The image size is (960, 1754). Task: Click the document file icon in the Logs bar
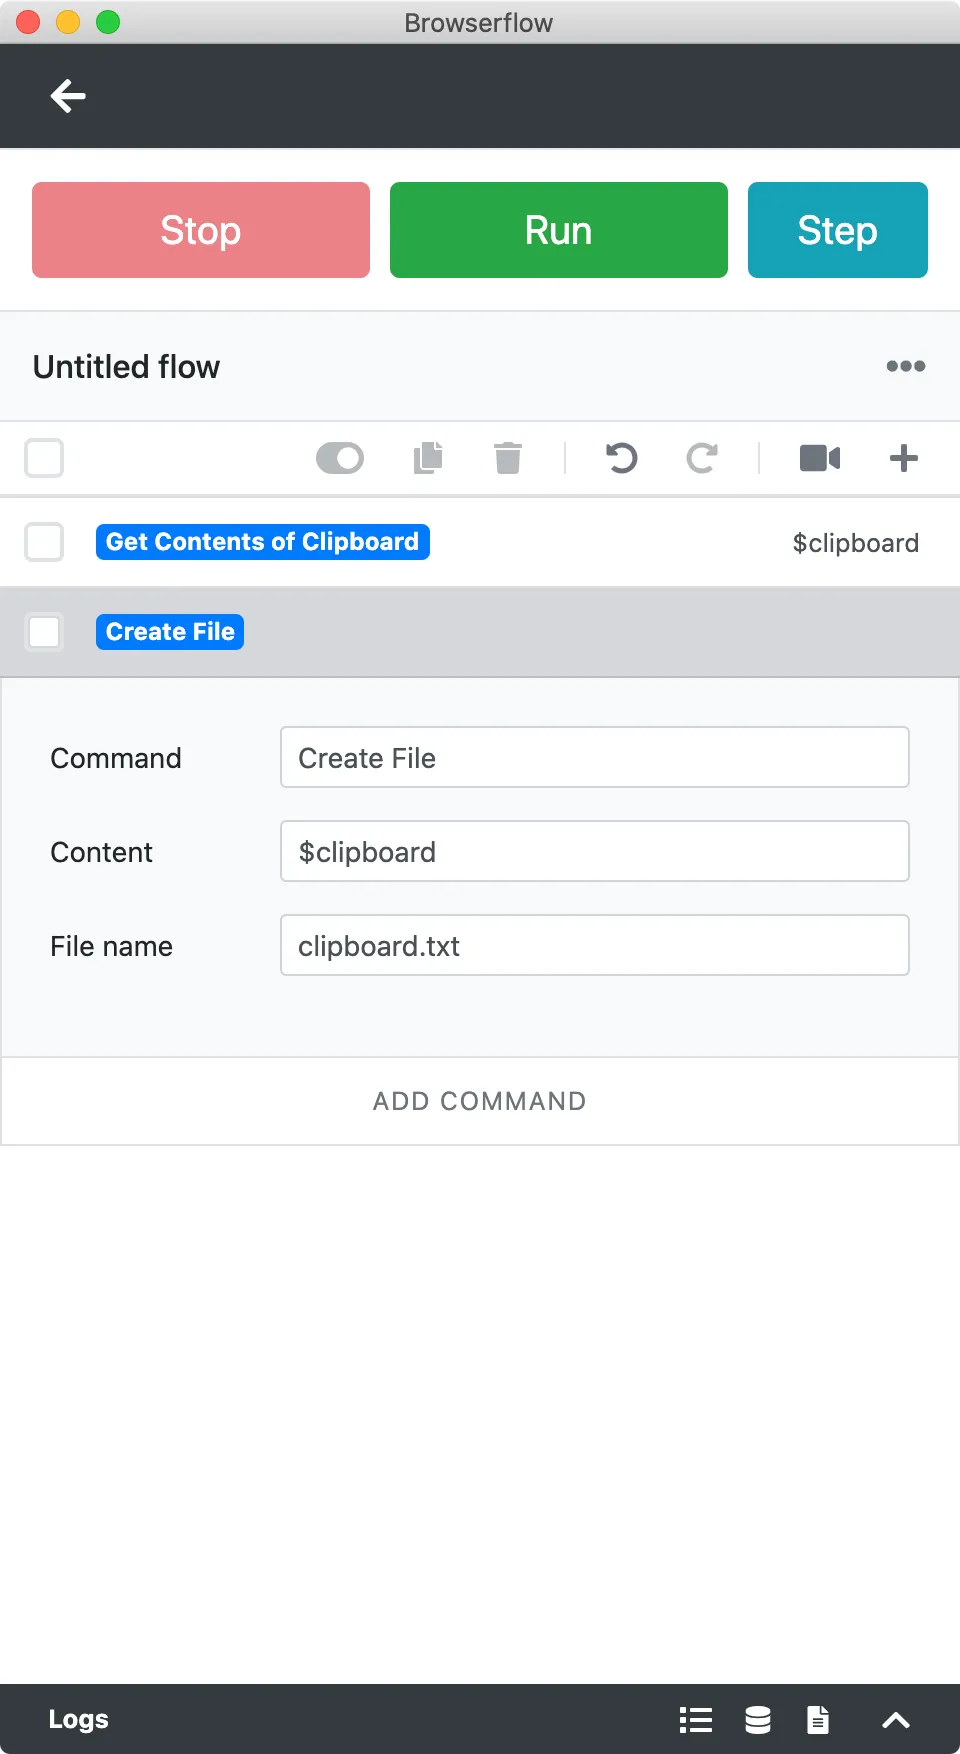818,1720
